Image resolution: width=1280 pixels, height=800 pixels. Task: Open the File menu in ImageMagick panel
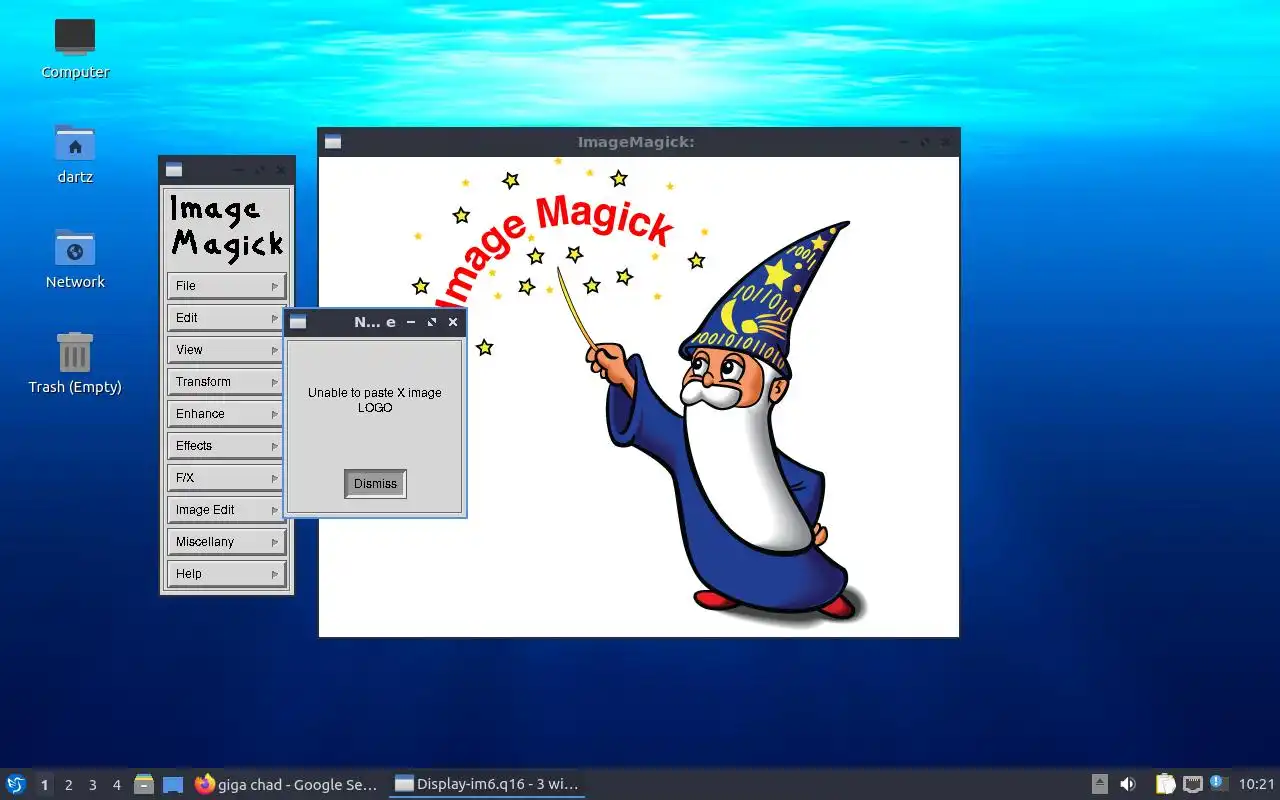click(x=227, y=286)
